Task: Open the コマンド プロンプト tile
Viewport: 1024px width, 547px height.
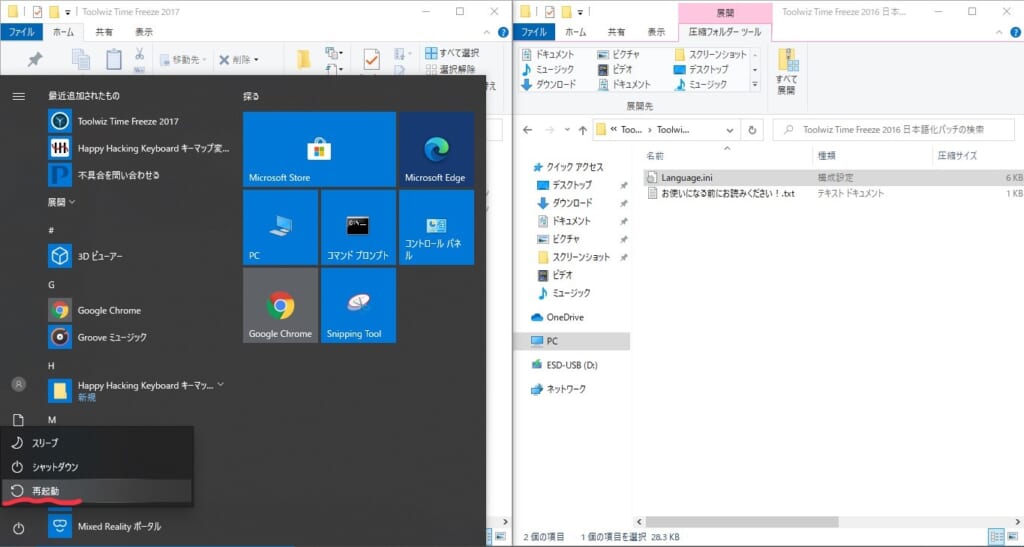Action: (359, 227)
